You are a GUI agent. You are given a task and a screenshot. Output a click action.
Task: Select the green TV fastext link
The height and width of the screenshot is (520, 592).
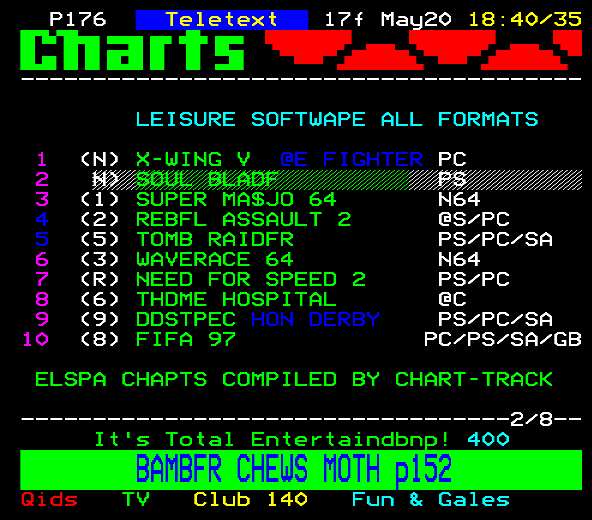click(x=136, y=500)
